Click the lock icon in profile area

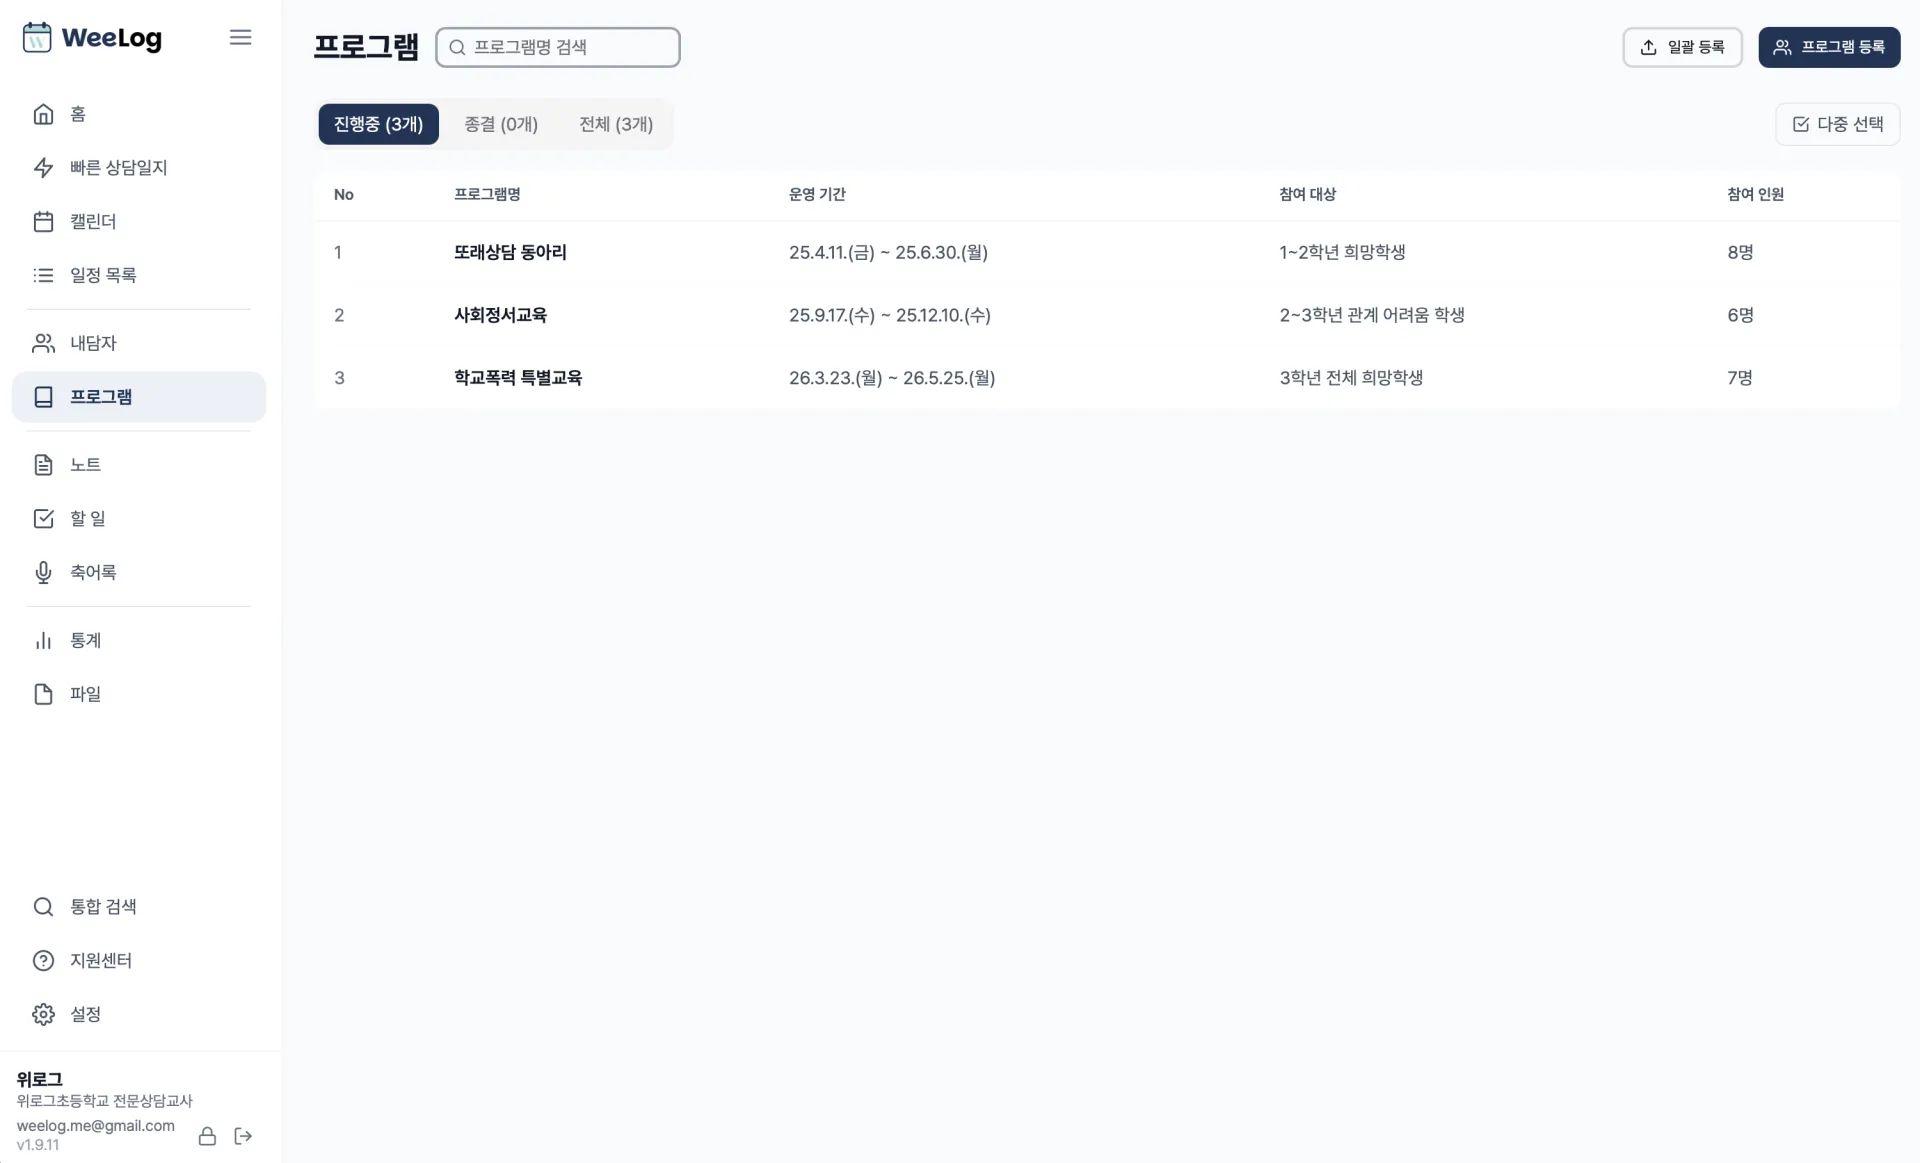[207, 1136]
